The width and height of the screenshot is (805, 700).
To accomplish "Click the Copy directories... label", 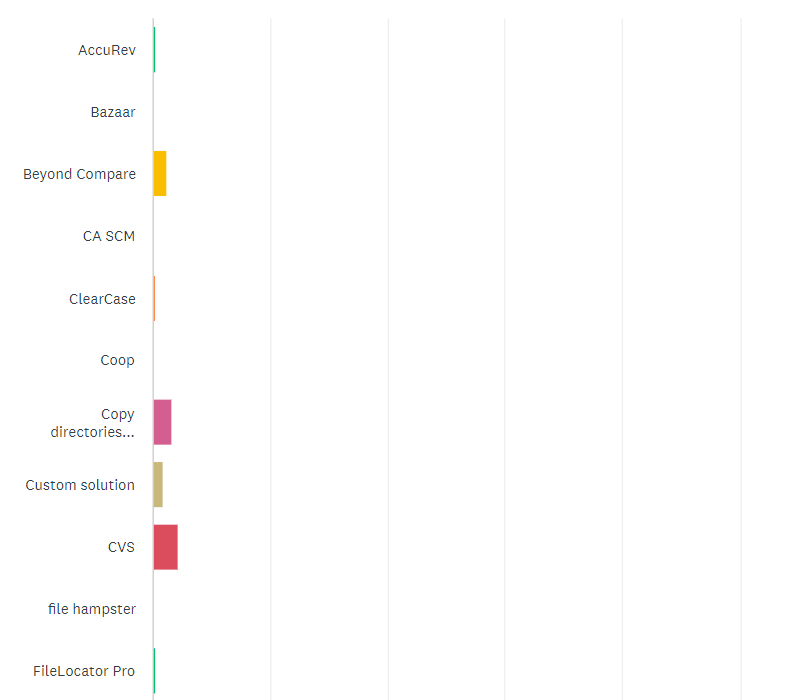I will pos(92,423).
